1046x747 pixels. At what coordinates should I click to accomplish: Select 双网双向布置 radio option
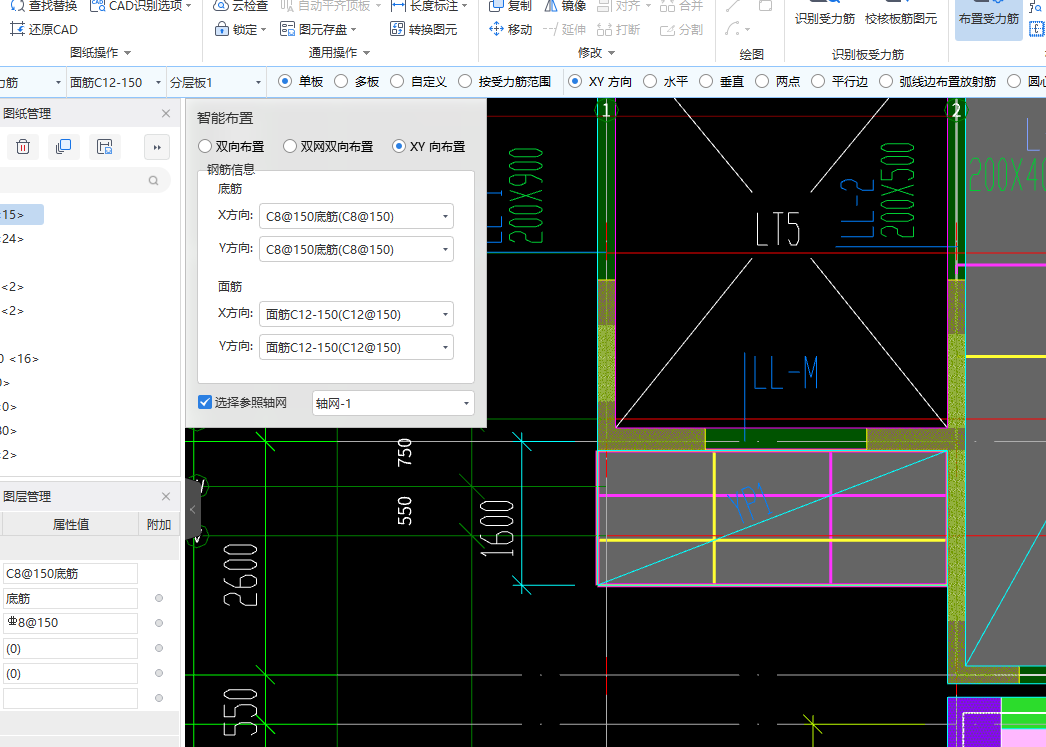click(x=328, y=146)
